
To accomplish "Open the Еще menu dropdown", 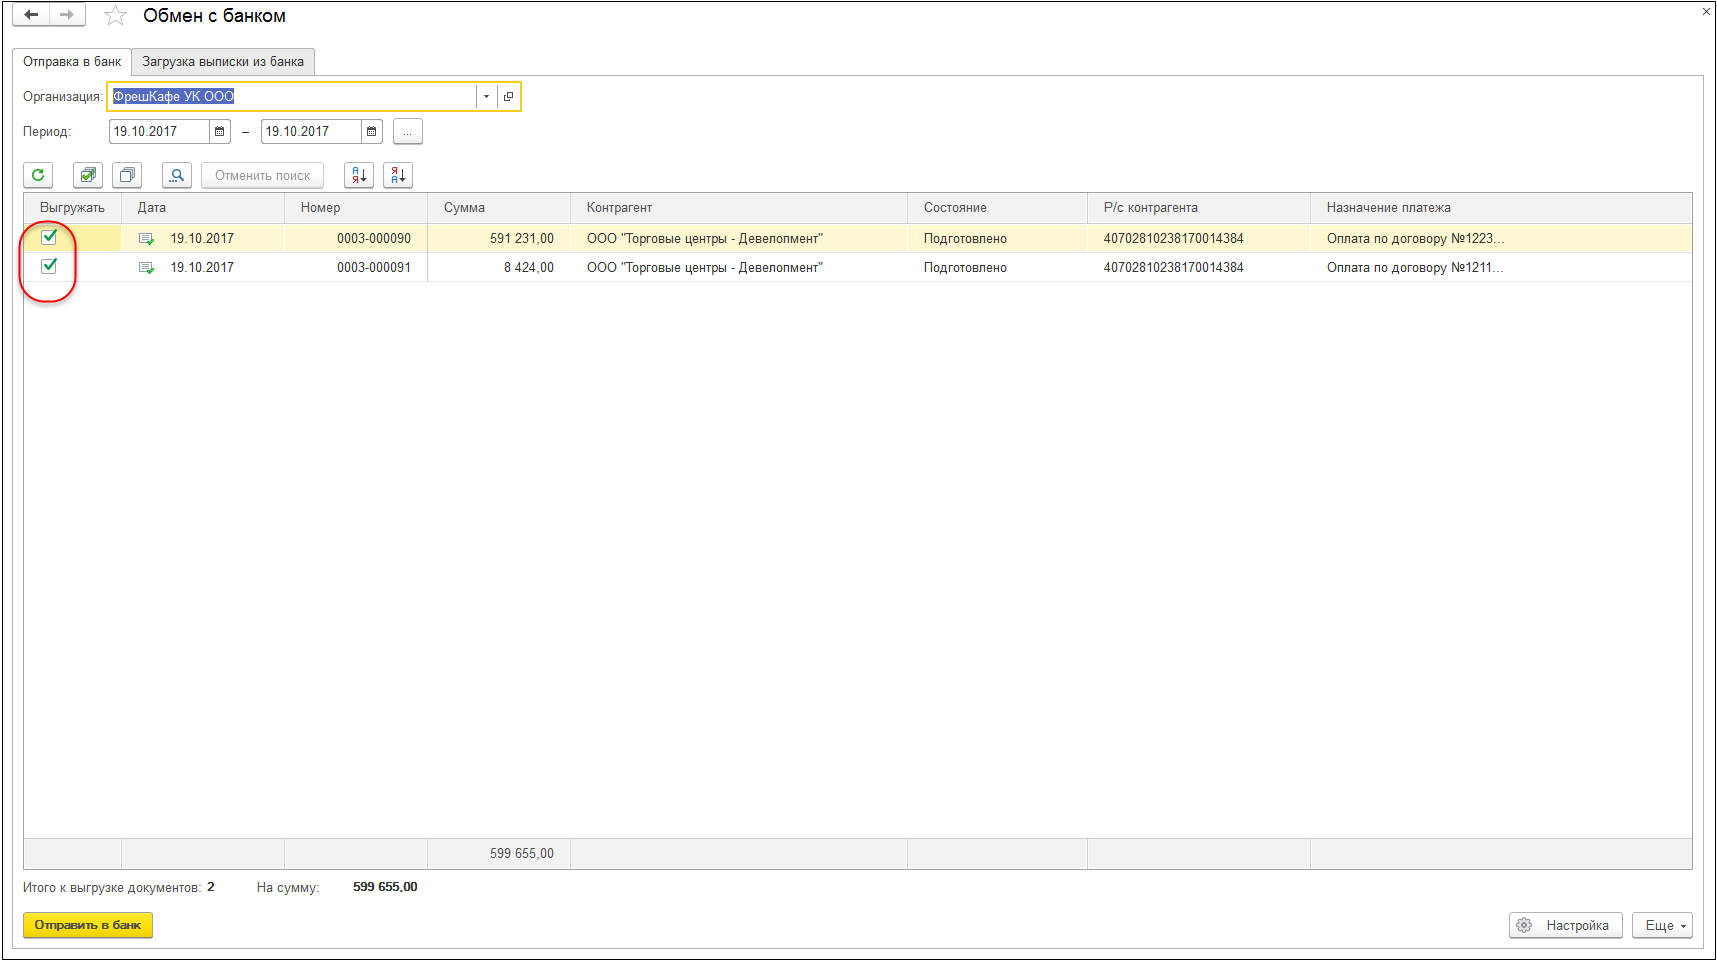I will point(1662,925).
